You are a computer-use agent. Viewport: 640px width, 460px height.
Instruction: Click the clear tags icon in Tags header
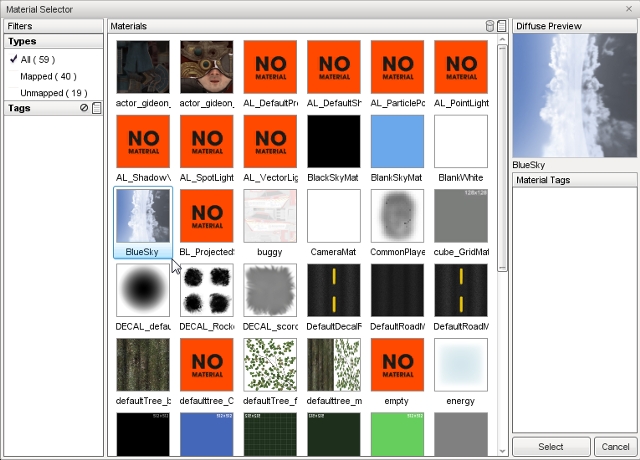[84, 108]
